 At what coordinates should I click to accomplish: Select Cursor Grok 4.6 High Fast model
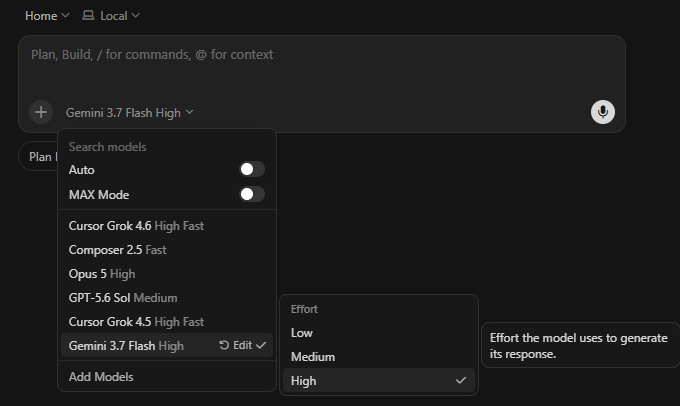coord(167,226)
